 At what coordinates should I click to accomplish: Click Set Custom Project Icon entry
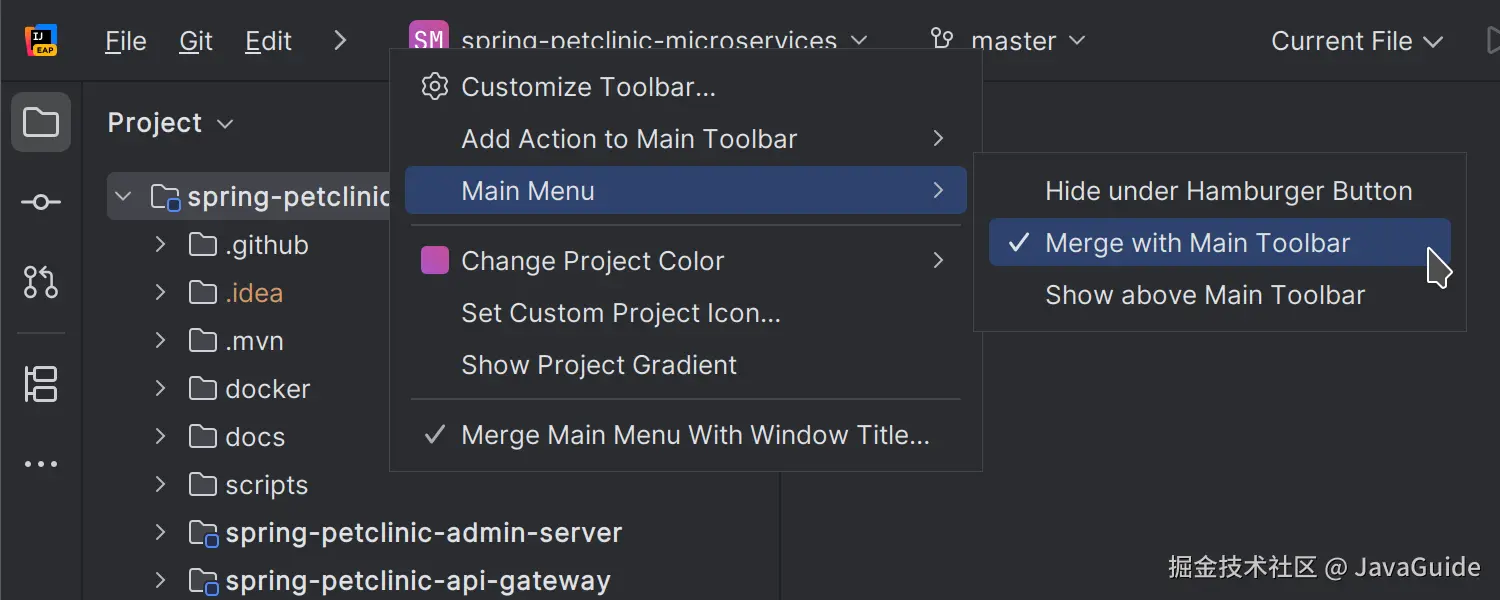620,313
